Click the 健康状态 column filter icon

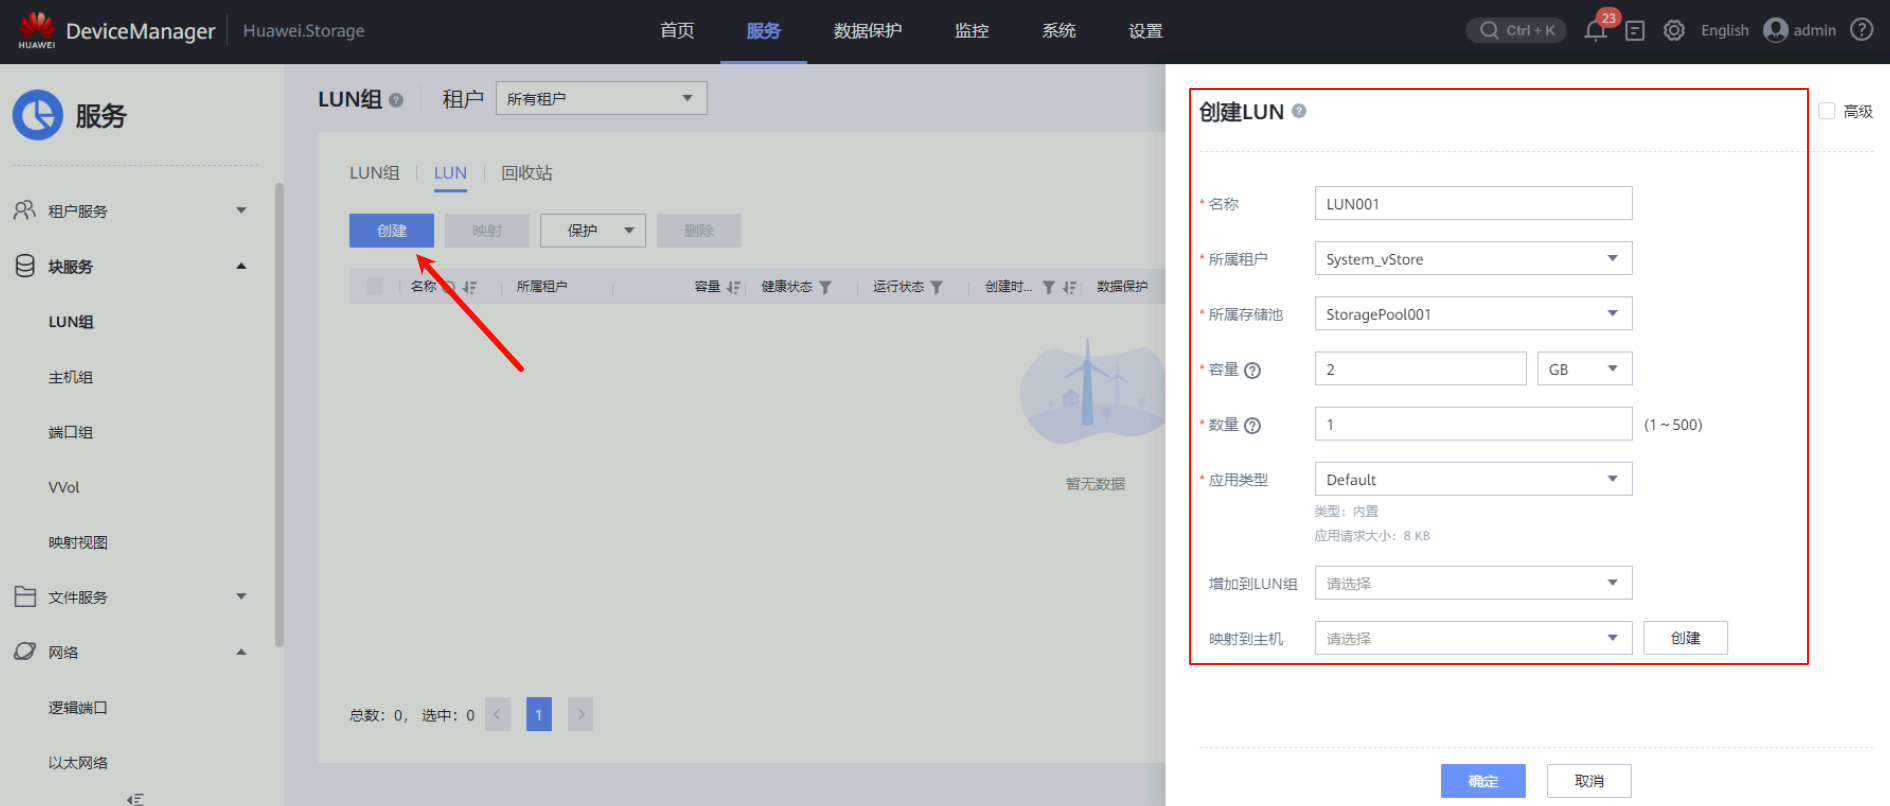tap(825, 287)
